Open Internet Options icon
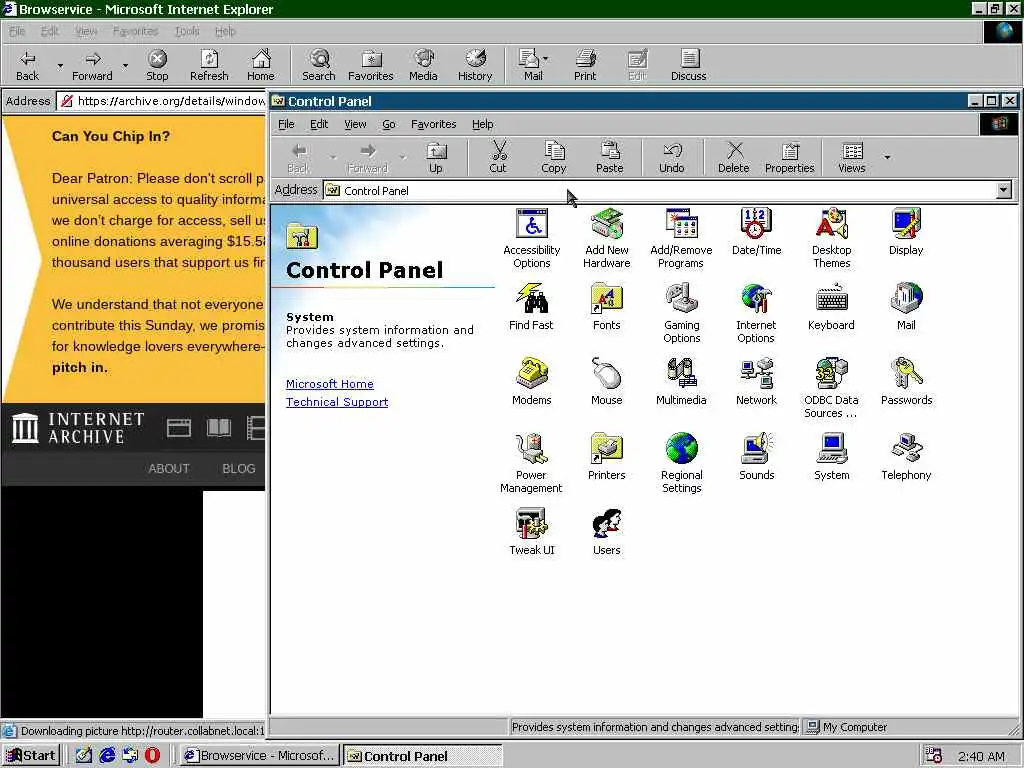1024x768 pixels. (756, 313)
